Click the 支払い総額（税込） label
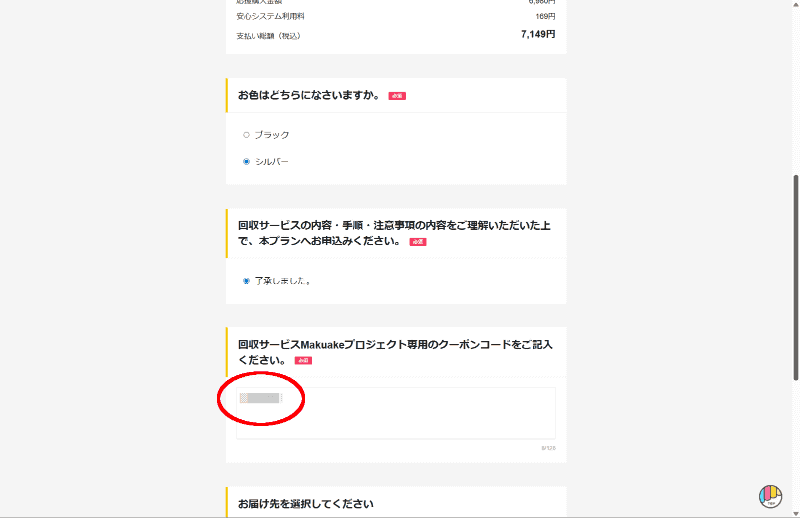Viewport: 800px width, 518px height. 268,36
